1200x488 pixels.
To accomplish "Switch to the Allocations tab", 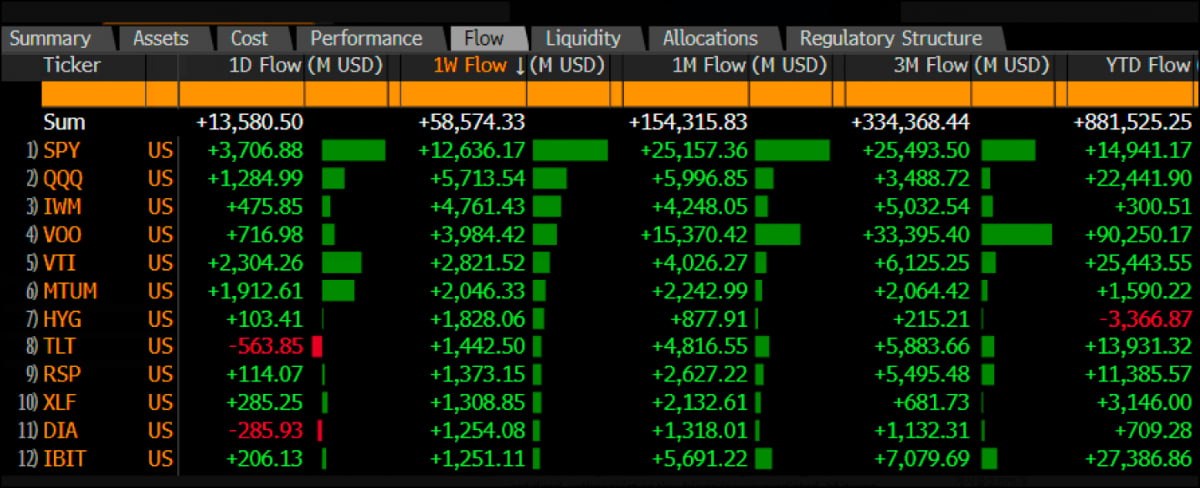I will tap(710, 39).
